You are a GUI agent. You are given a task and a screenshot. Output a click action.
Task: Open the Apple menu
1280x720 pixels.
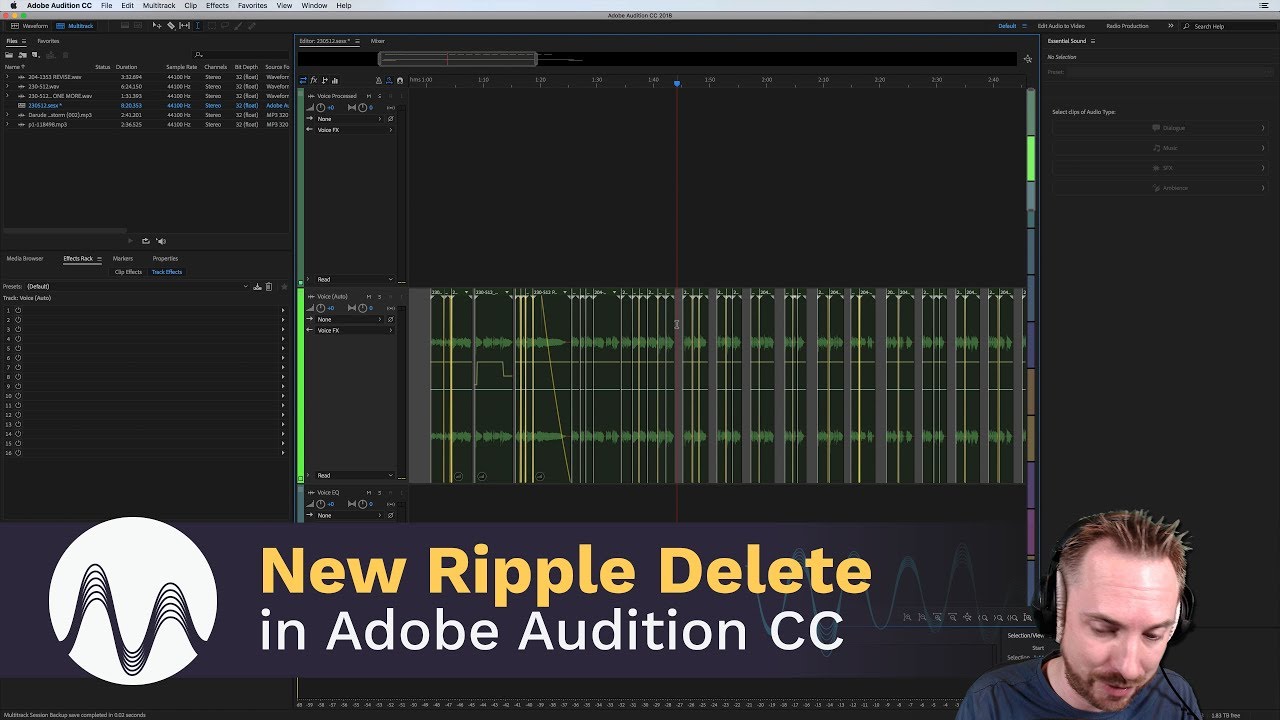pyautogui.click(x=13, y=5)
